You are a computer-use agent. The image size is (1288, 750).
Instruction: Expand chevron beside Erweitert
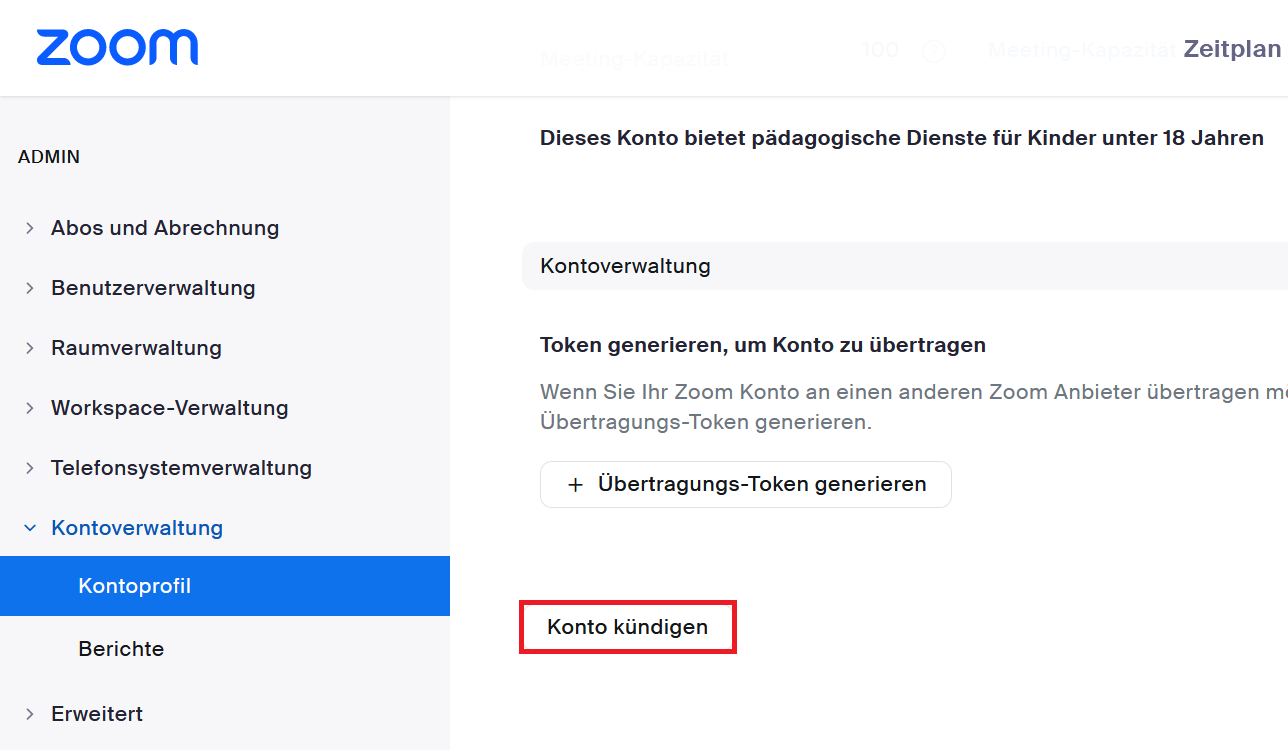(30, 714)
